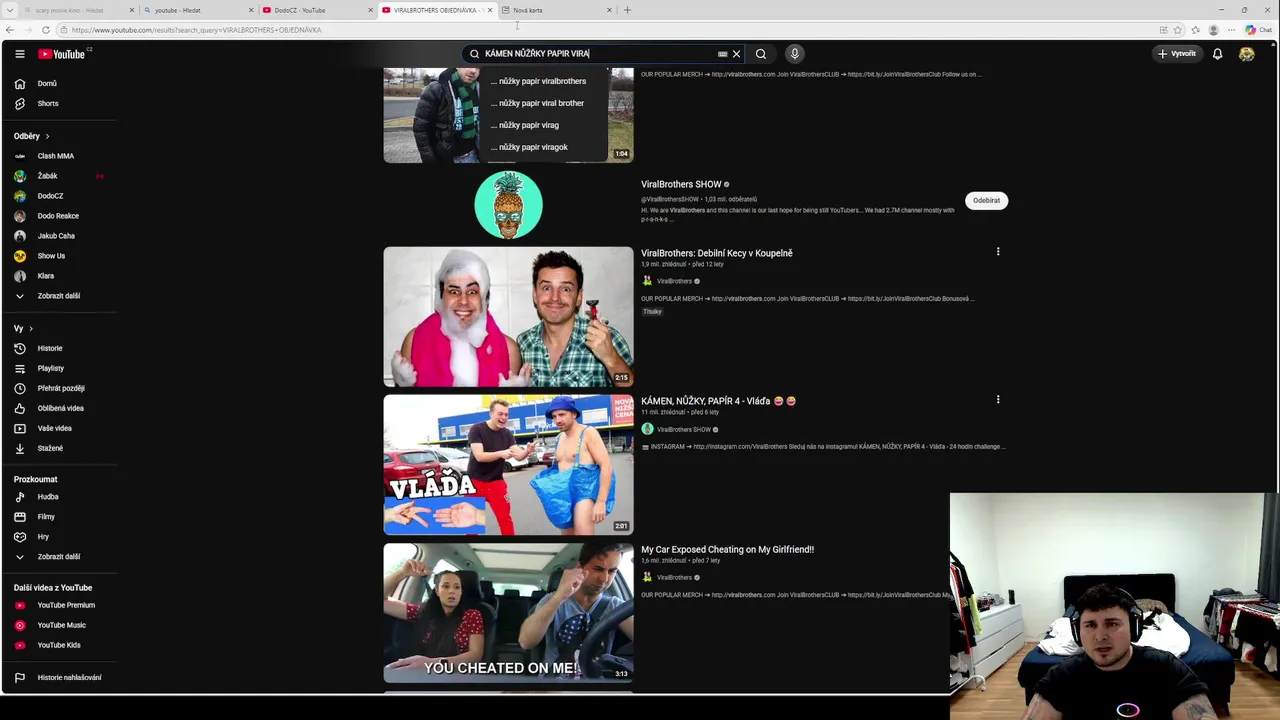1280x720 pixels.
Task: Open the on-screen keyboard icon in the search box
Action: (x=722, y=54)
